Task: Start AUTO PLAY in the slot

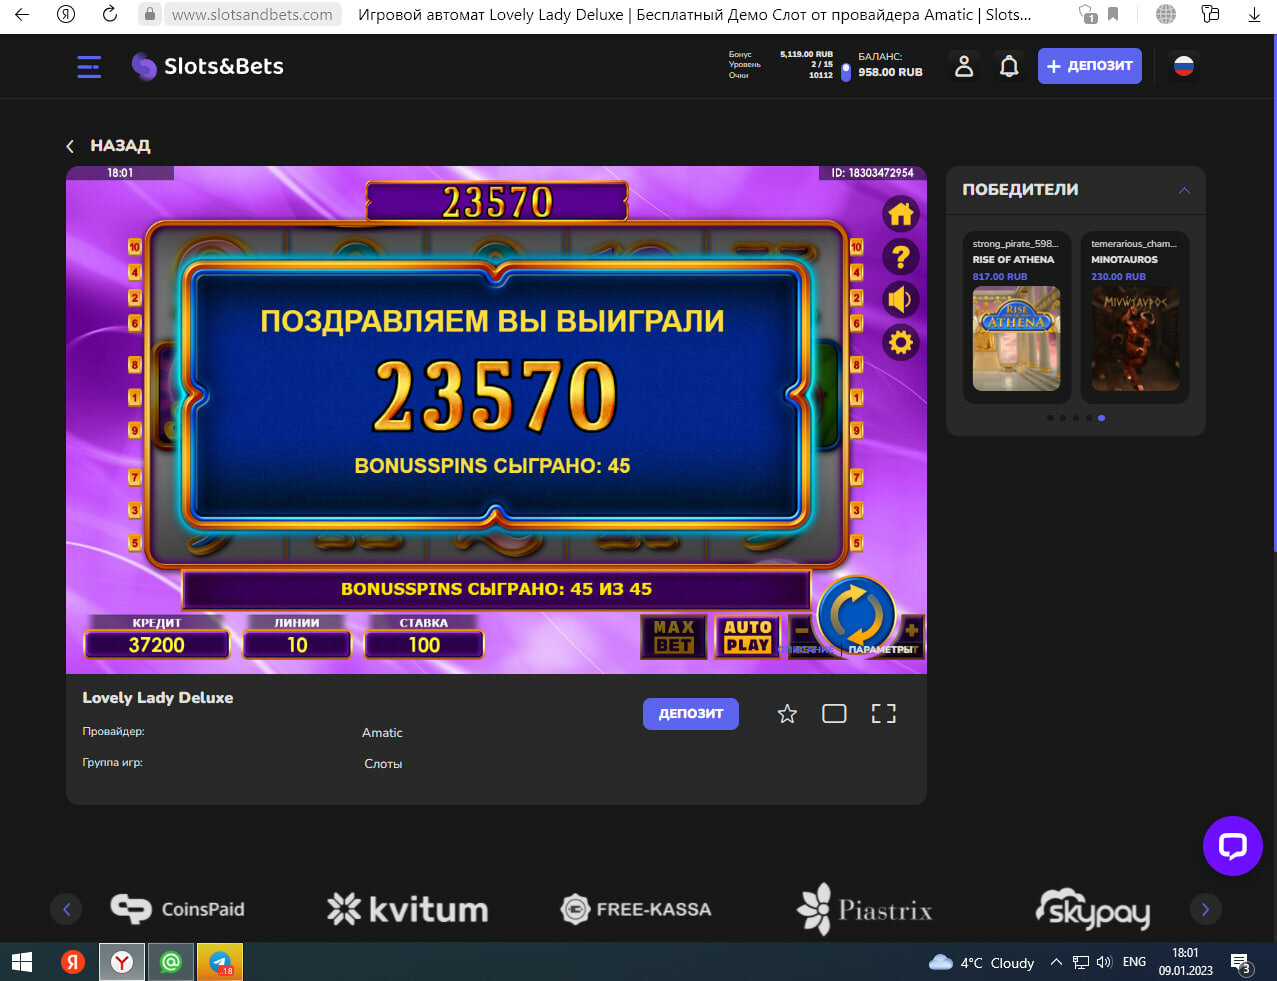Action: (747, 636)
